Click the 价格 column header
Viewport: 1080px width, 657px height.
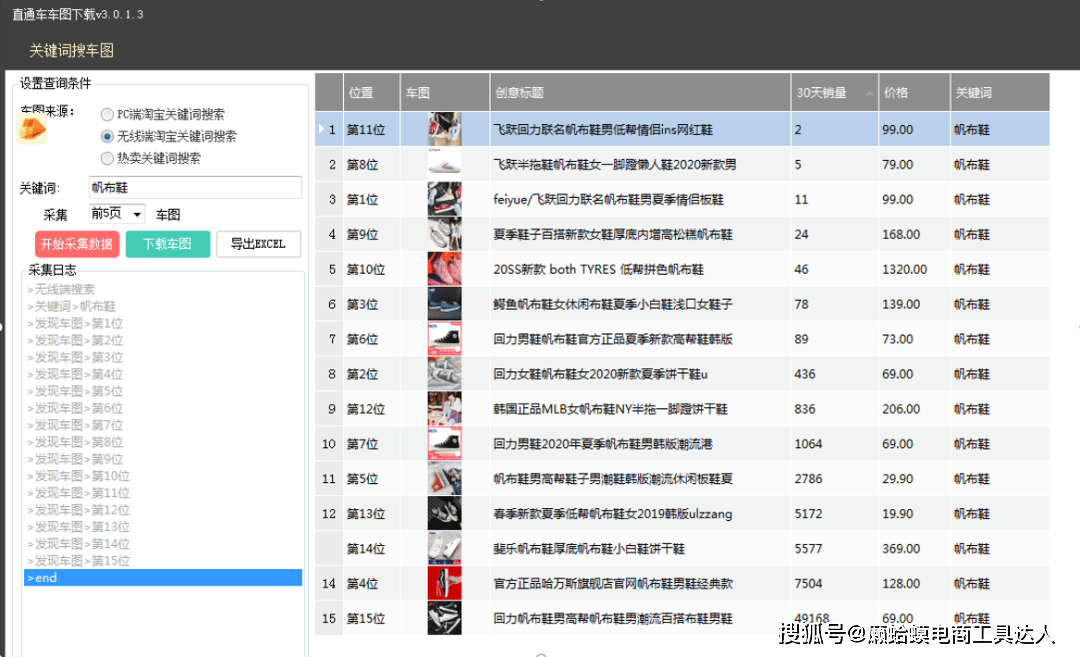coord(914,92)
